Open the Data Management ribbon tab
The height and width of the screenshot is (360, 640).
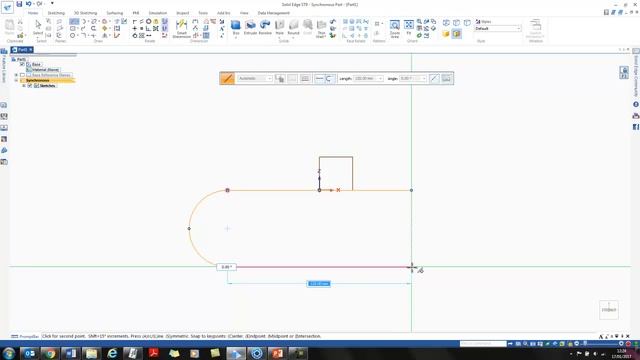tap(273, 13)
